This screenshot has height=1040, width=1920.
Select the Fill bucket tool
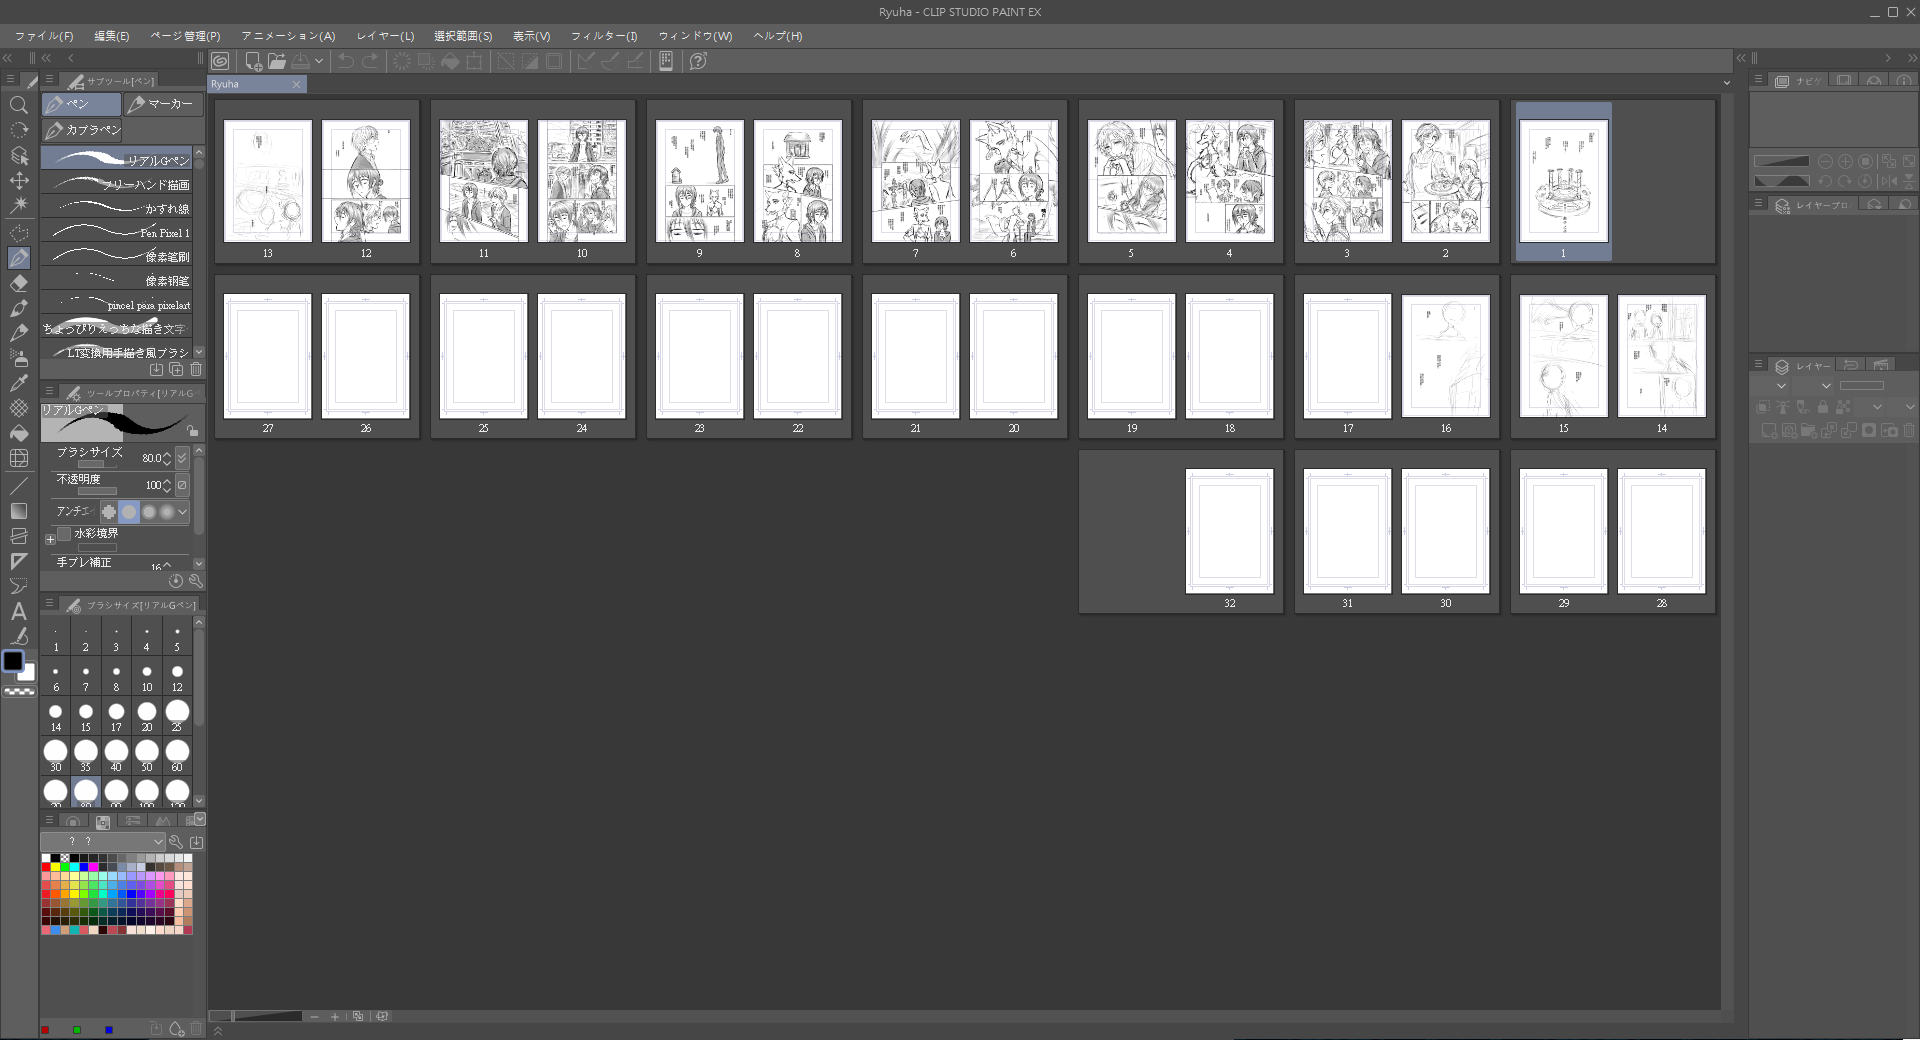click(18, 433)
